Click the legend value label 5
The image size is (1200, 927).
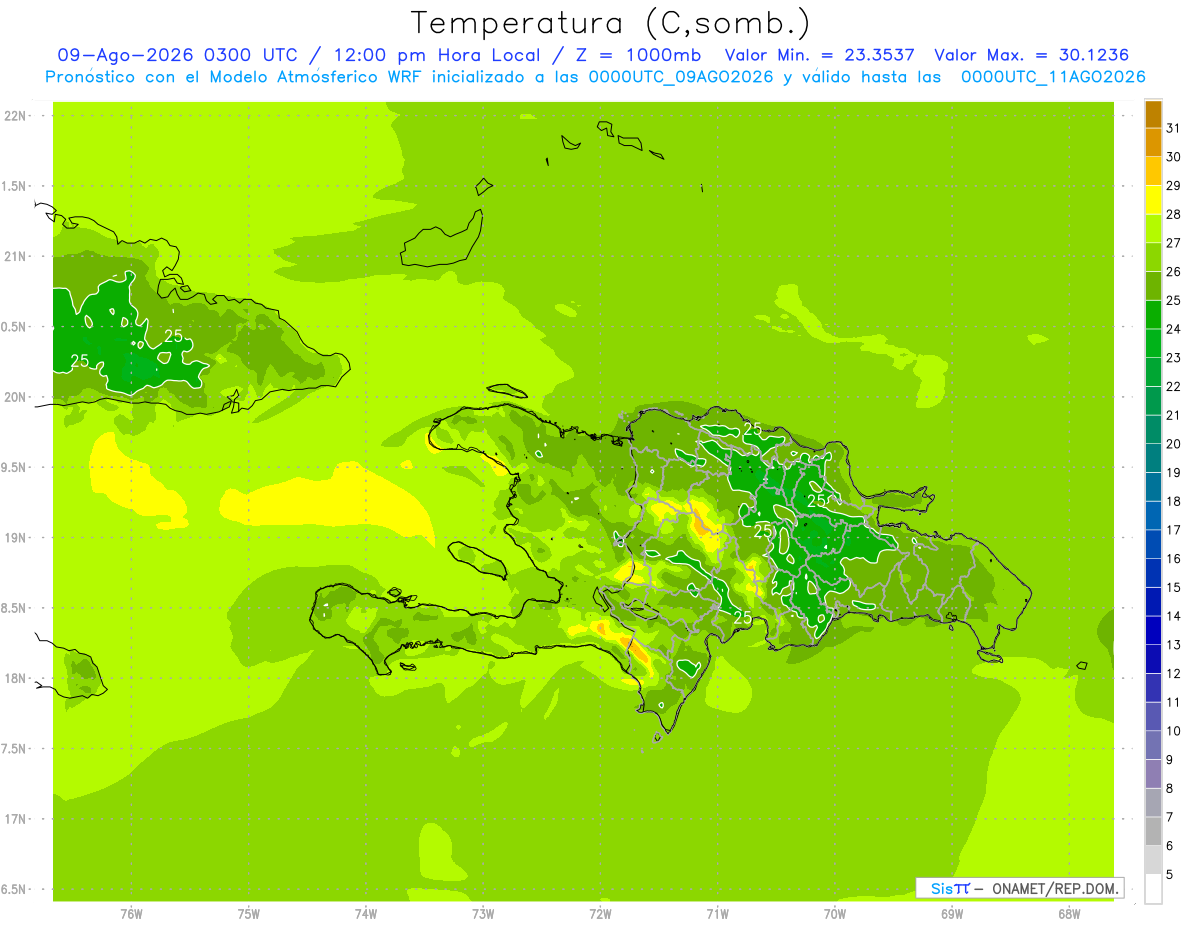pyautogui.click(x=1170, y=875)
